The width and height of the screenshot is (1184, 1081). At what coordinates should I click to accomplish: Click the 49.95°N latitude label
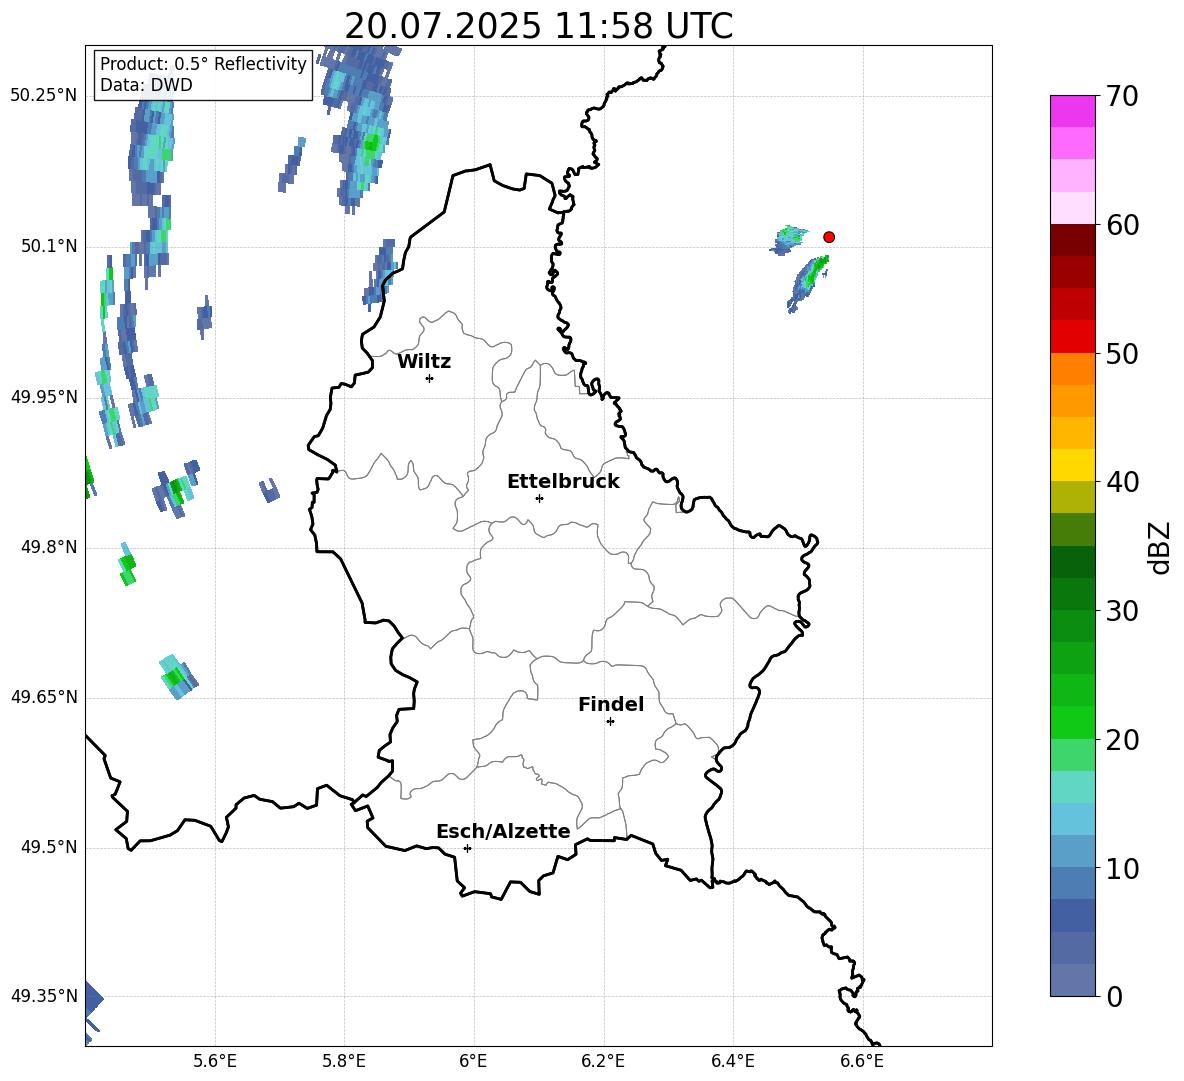coord(44,396)
